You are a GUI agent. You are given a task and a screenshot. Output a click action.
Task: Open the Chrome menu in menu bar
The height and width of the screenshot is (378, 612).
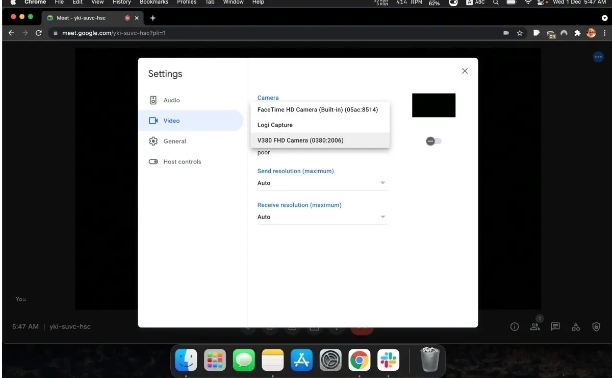click(x=35, y=2)
